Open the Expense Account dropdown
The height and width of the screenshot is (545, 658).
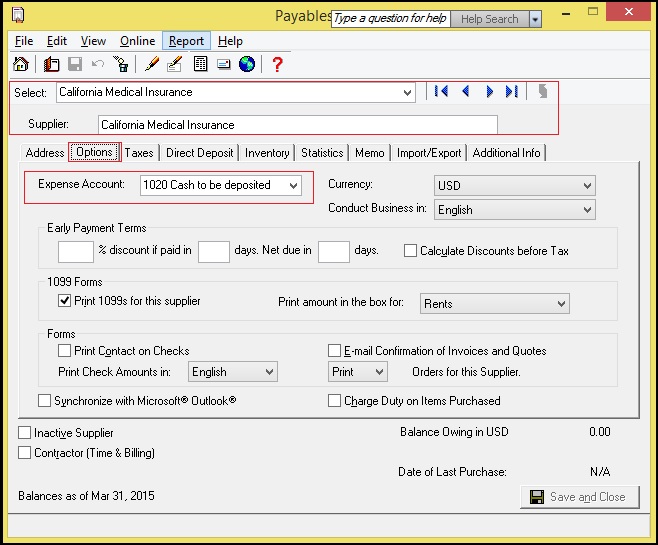(292, 185)
